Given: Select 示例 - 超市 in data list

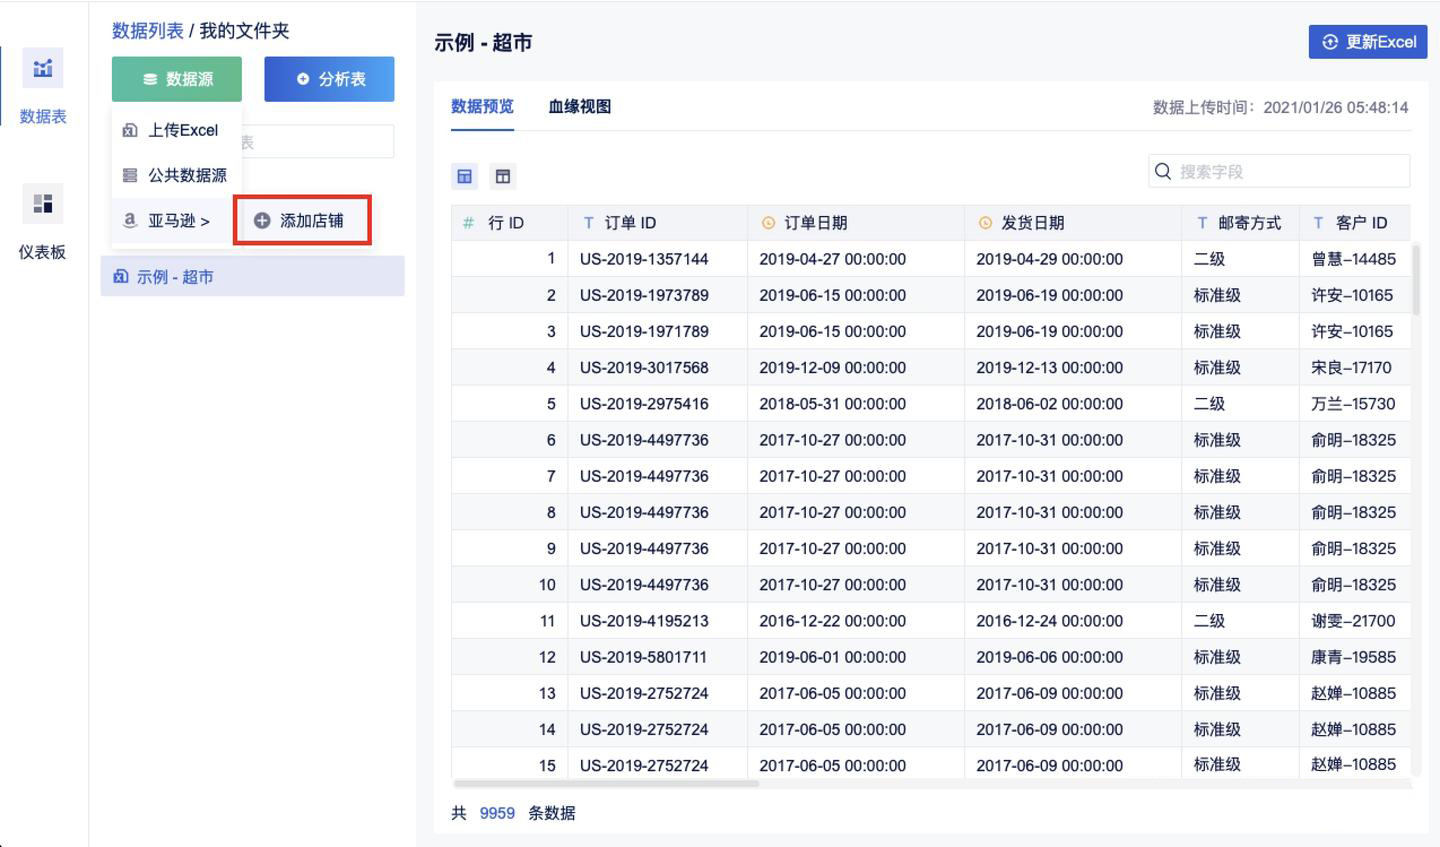Looking at the screenshot, I should 175,277.
